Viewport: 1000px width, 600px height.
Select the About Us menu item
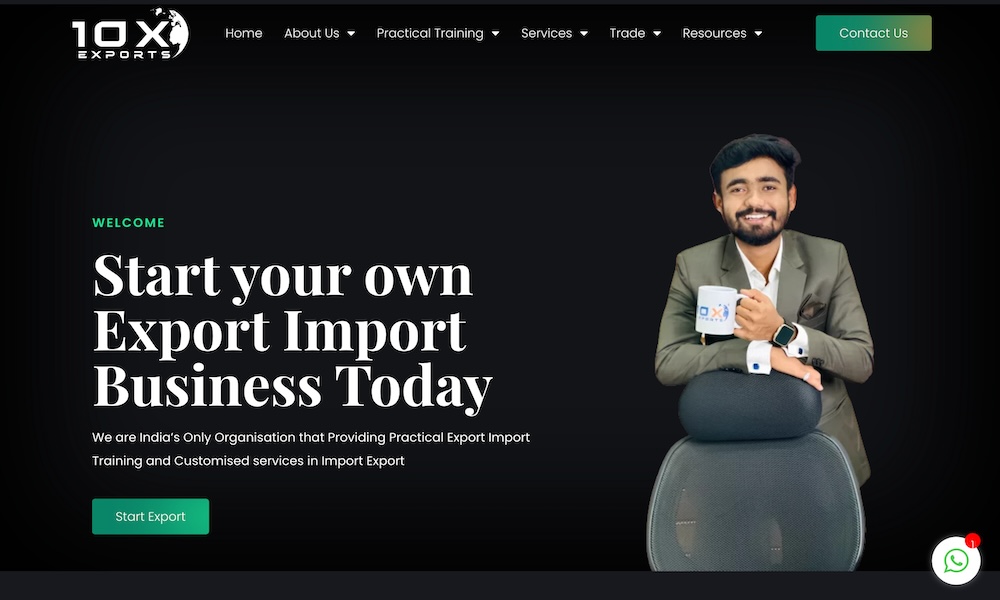click(x=312, y=33)
